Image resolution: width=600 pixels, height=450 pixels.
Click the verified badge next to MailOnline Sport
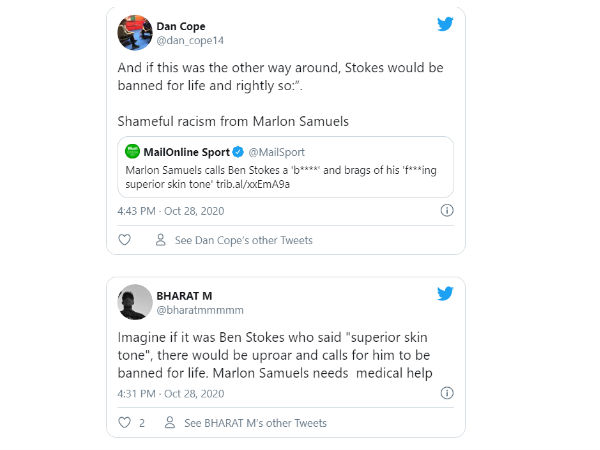(238, 152)
